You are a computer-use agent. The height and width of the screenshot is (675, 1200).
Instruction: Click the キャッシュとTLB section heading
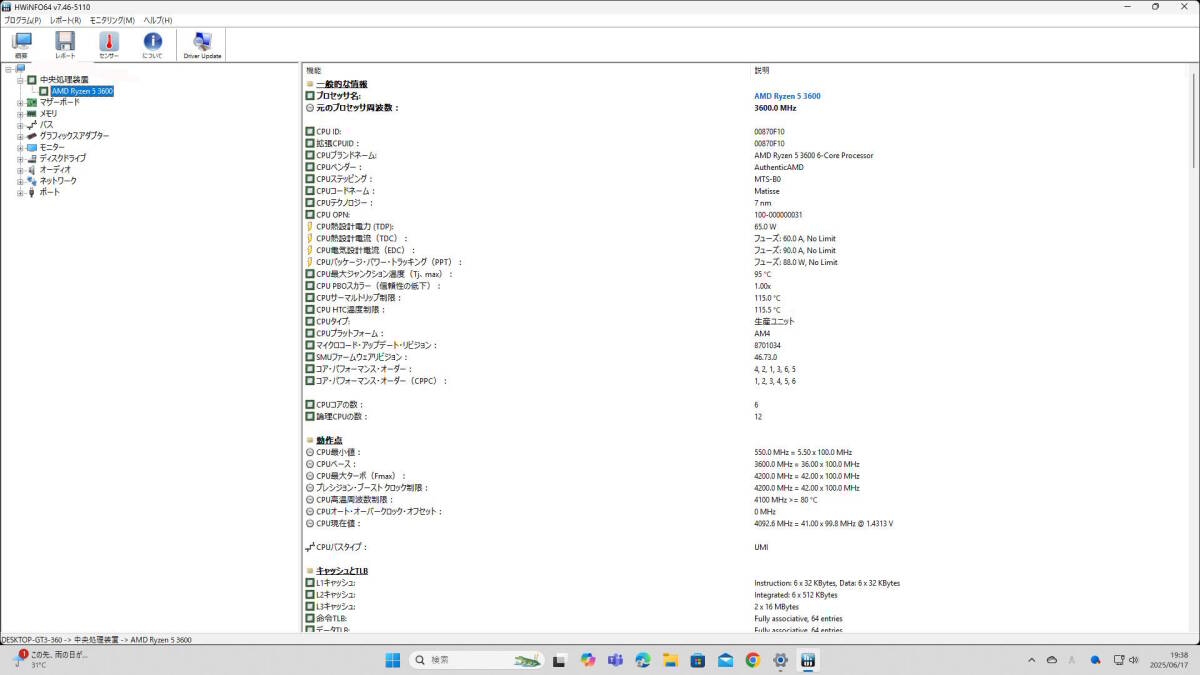click(342, 570)
